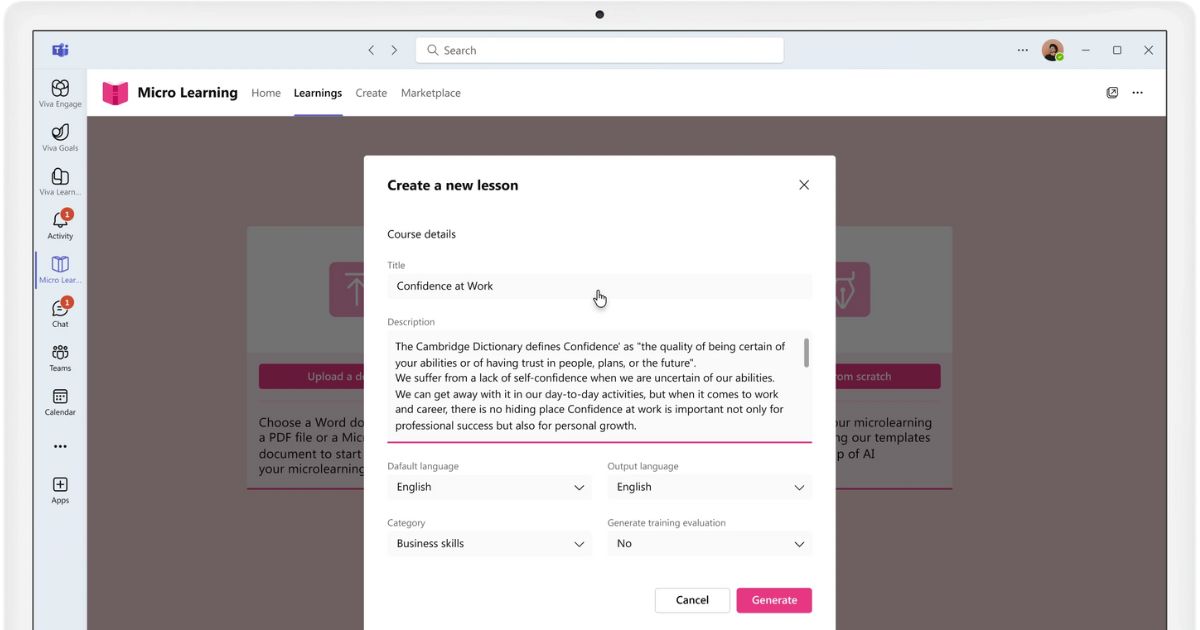This screenshot has height=630, width=1200.
Task: Navigate back with the back arrow
Action: [371, 50]
